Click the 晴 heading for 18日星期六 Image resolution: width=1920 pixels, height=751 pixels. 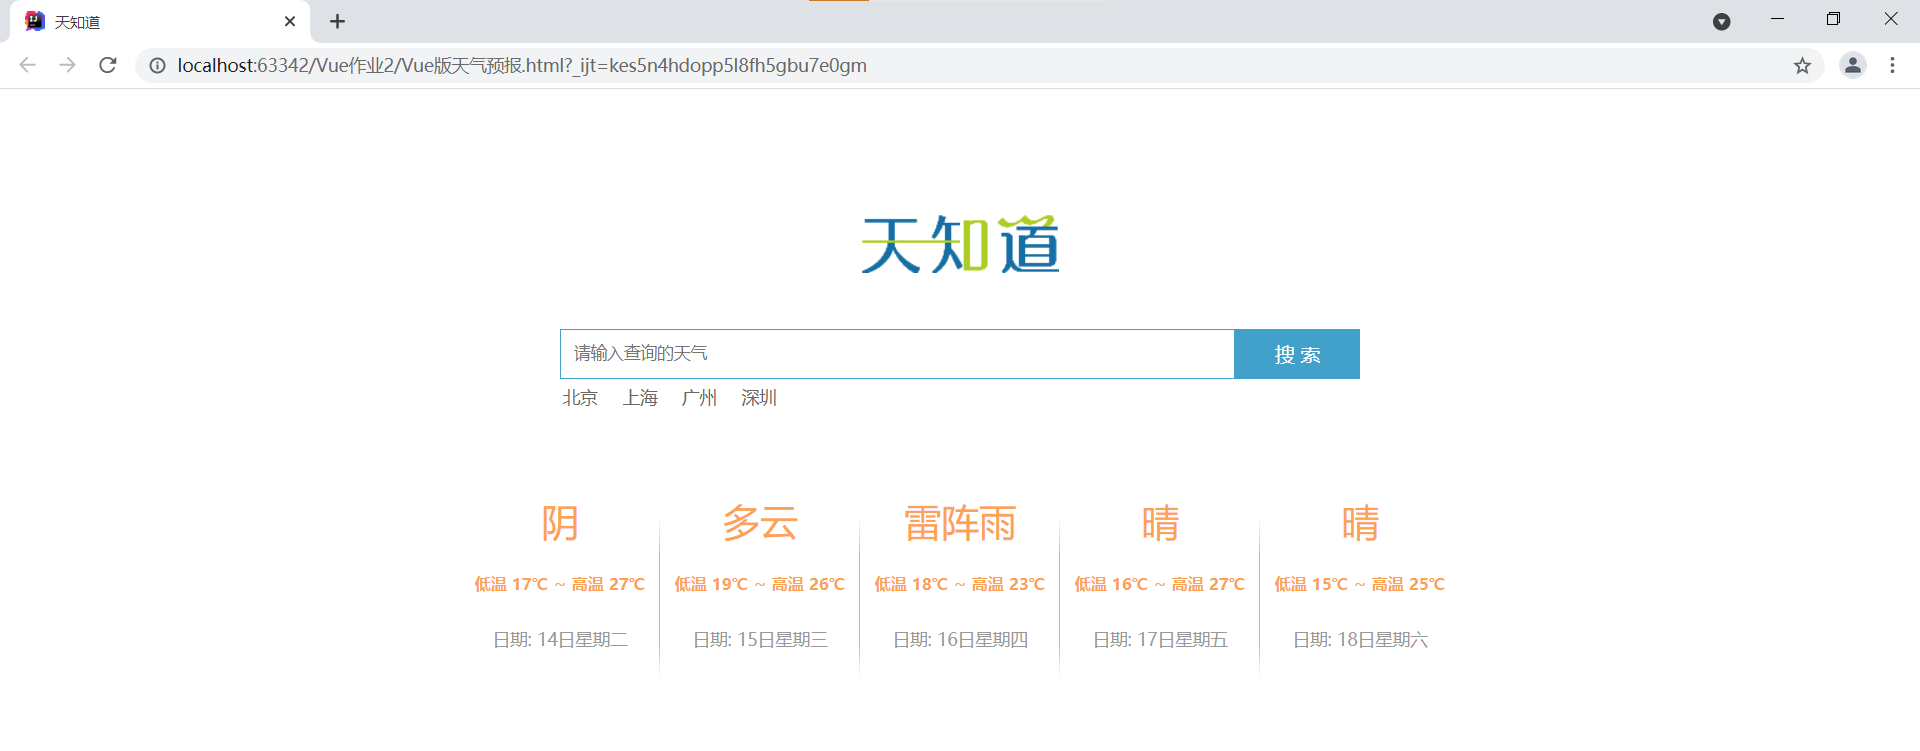[1360, 523]
